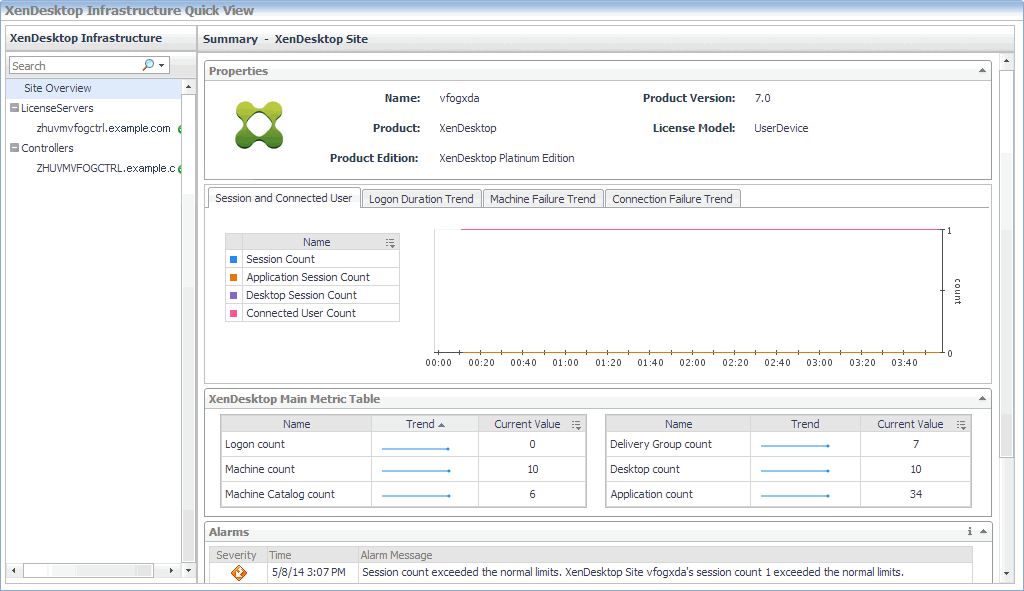1024x591 pixels.
Task: Click the tree panel scroll up arrow
Action: tap(189, 87)
